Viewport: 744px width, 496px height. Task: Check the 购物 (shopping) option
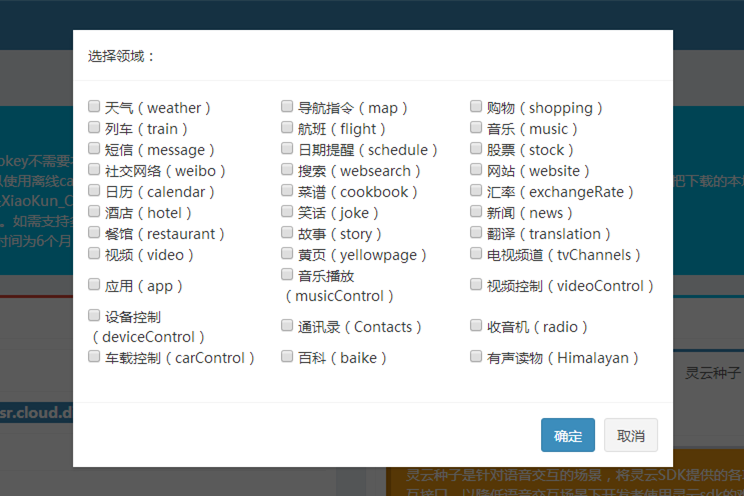point(477,106)
